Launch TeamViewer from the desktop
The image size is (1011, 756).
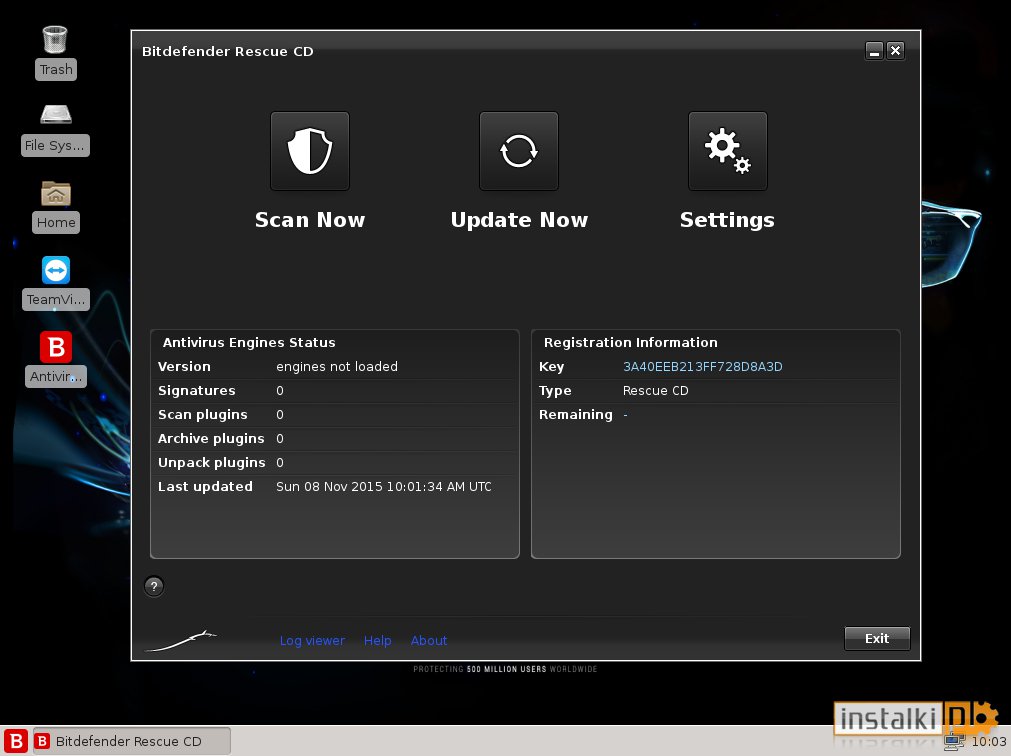[x=55, y=270]
